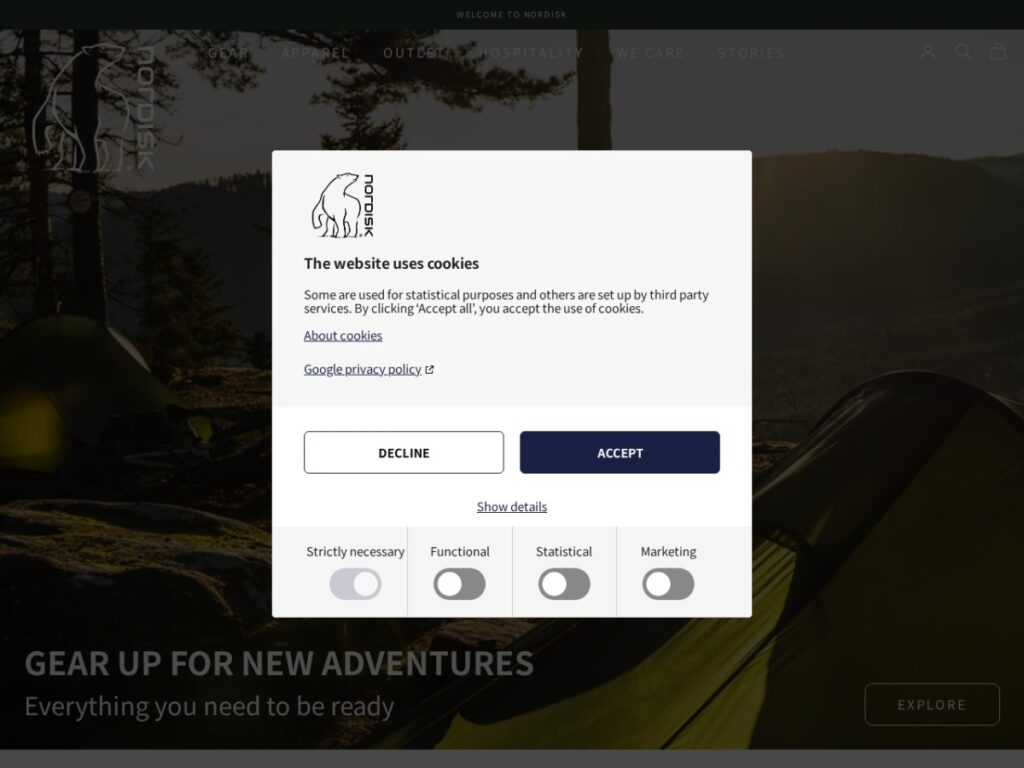1024x768 pixels.
Task: Open the GEAR menu
Action: click(229, 53)
